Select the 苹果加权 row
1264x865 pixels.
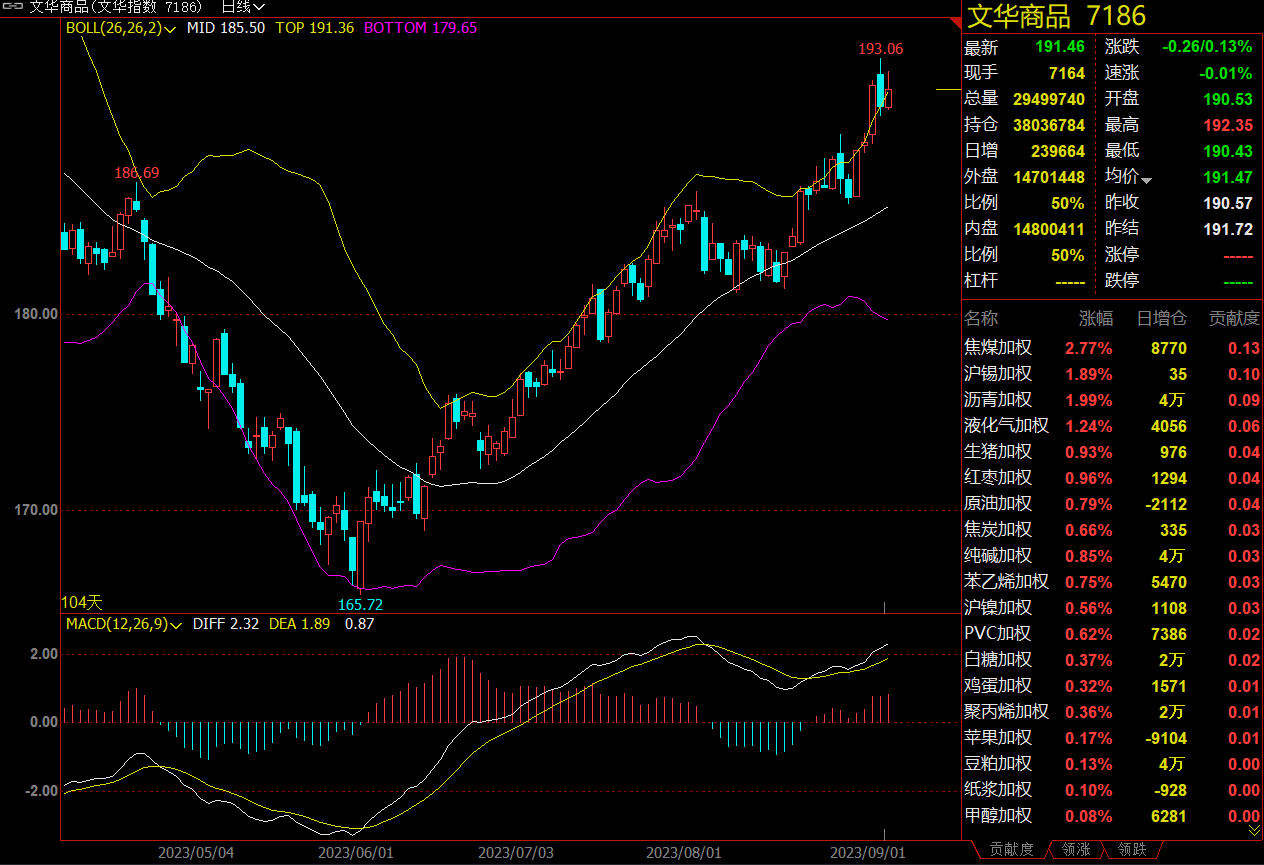pyautogui.click(x=1112, y=738)
